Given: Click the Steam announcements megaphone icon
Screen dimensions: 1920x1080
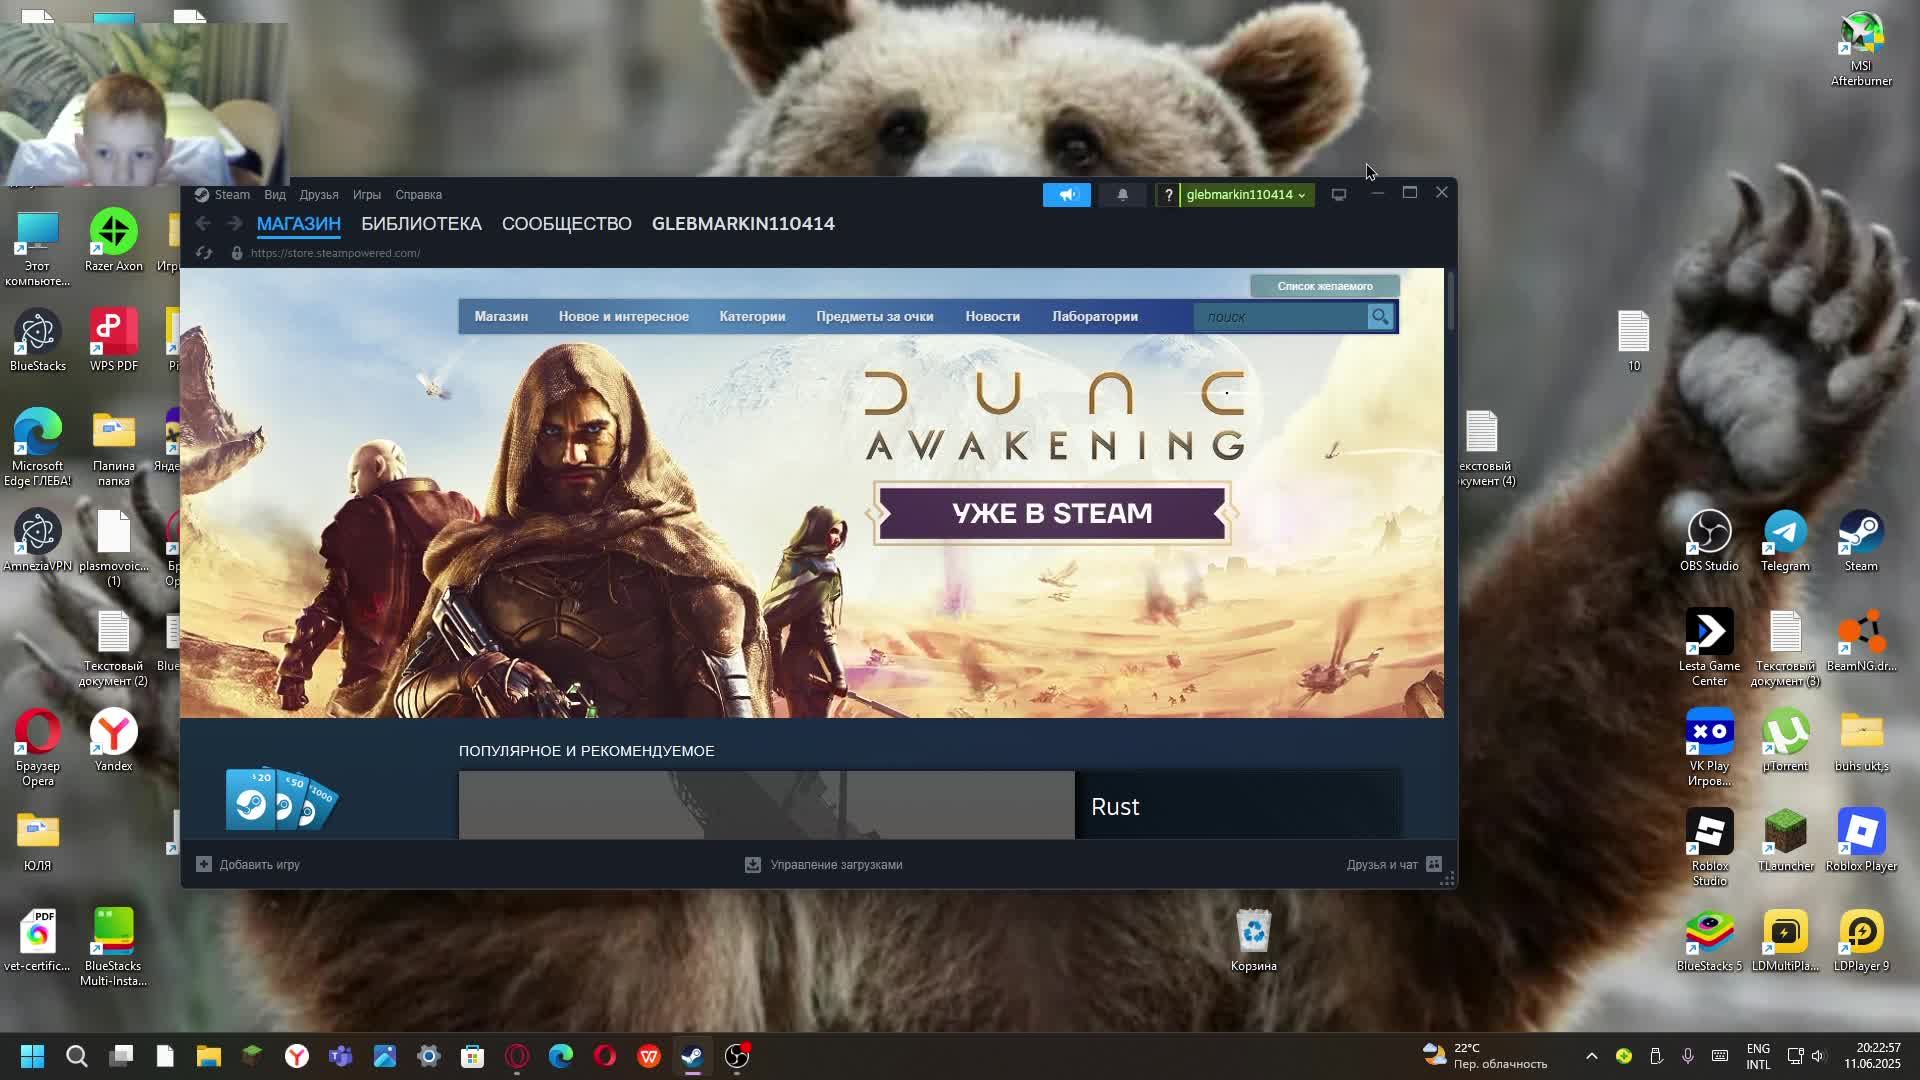Looking at the screenshot, I should pos(1066,195).
